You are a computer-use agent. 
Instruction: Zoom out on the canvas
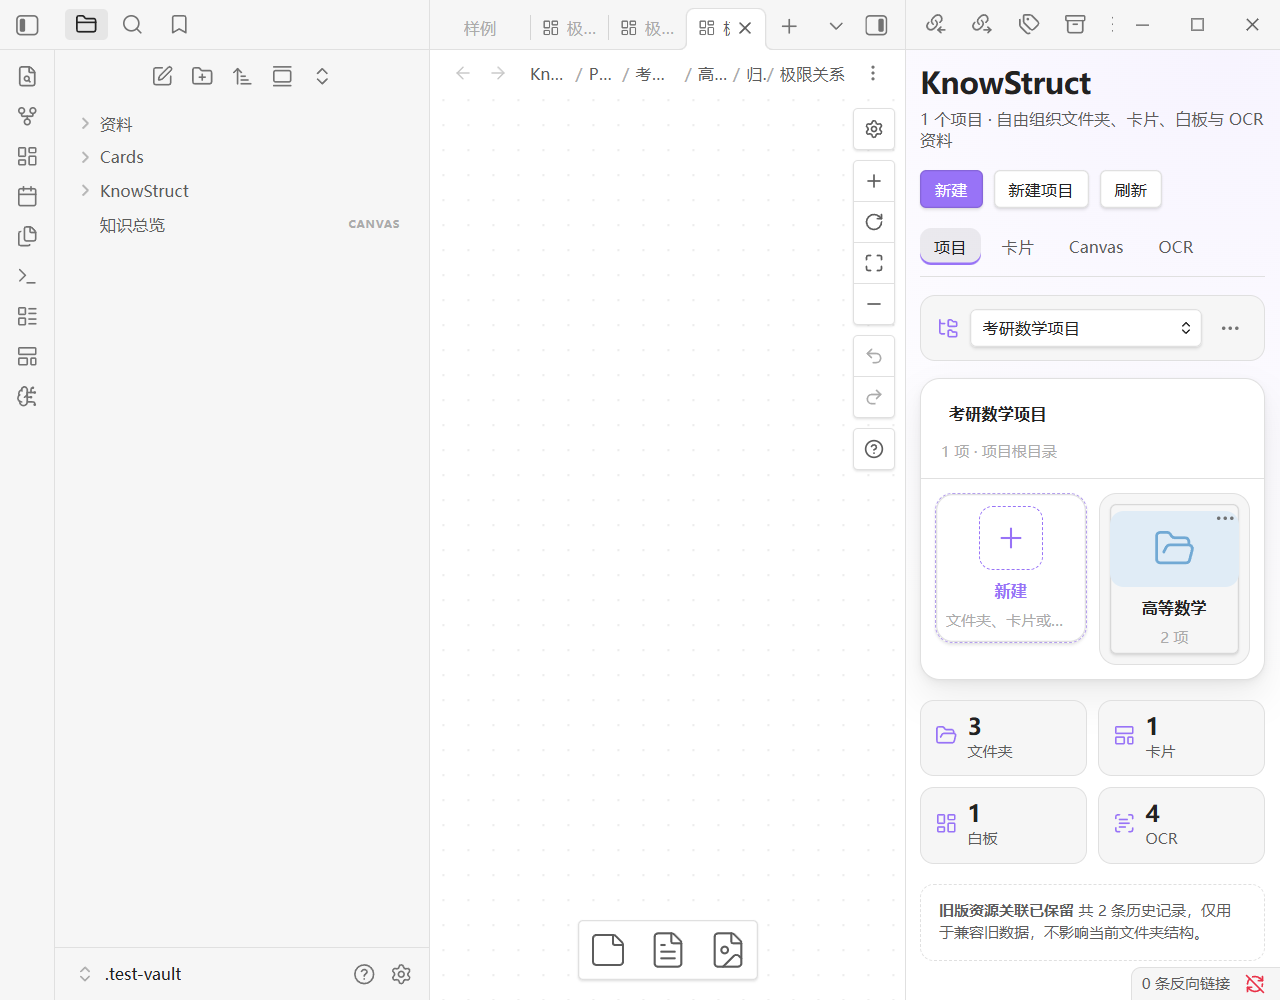tap(874, 304)
